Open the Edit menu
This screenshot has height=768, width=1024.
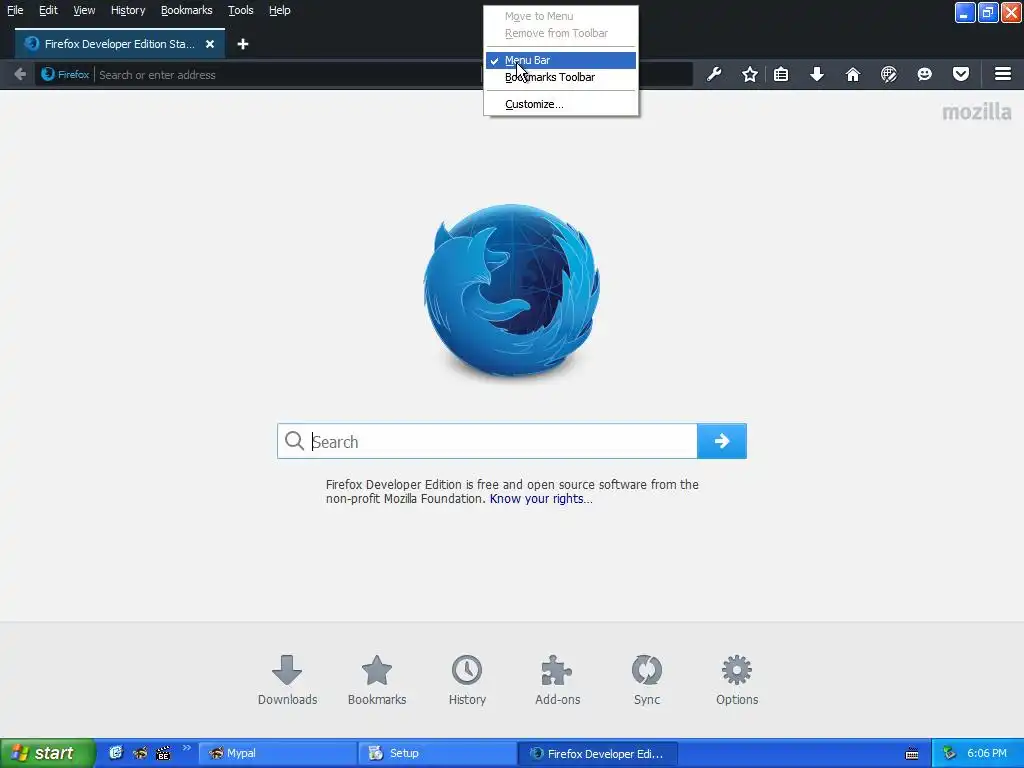(x=48, y=10)
